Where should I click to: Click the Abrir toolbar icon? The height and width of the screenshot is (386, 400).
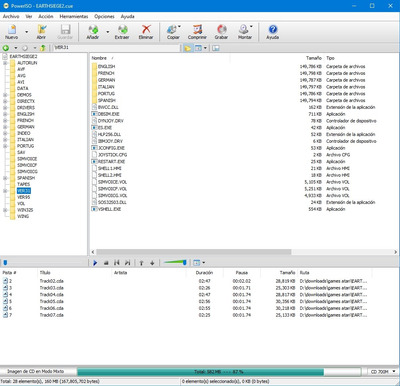click(42, 30)
